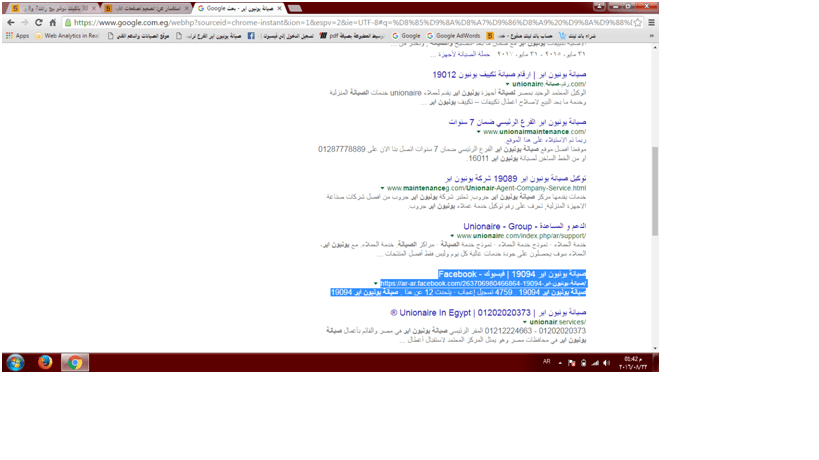This screenshot has height=460, width=819.
Task: Expand dropdown arrow beside unionaire.com/index.php URL
Action: (x=452, y=236)
